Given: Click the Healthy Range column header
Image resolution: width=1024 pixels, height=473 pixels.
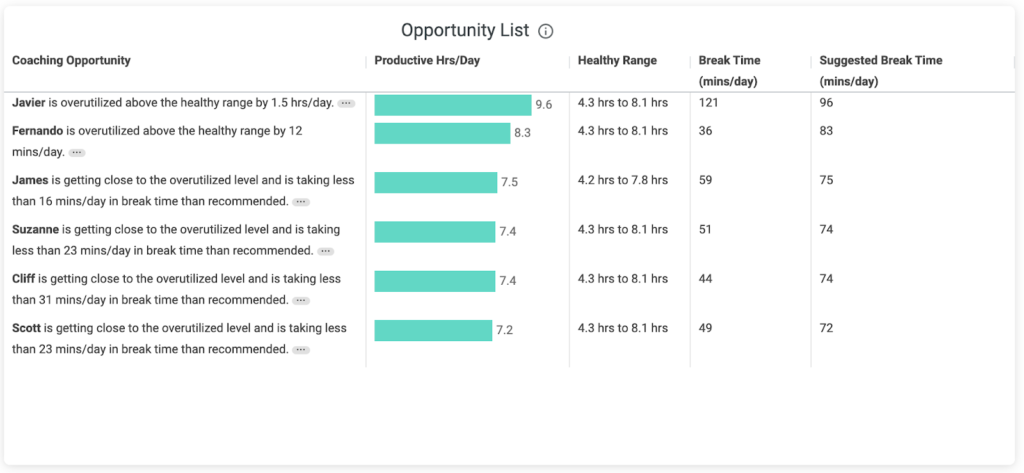Looking at the screenshot, I should coord(617,61).
